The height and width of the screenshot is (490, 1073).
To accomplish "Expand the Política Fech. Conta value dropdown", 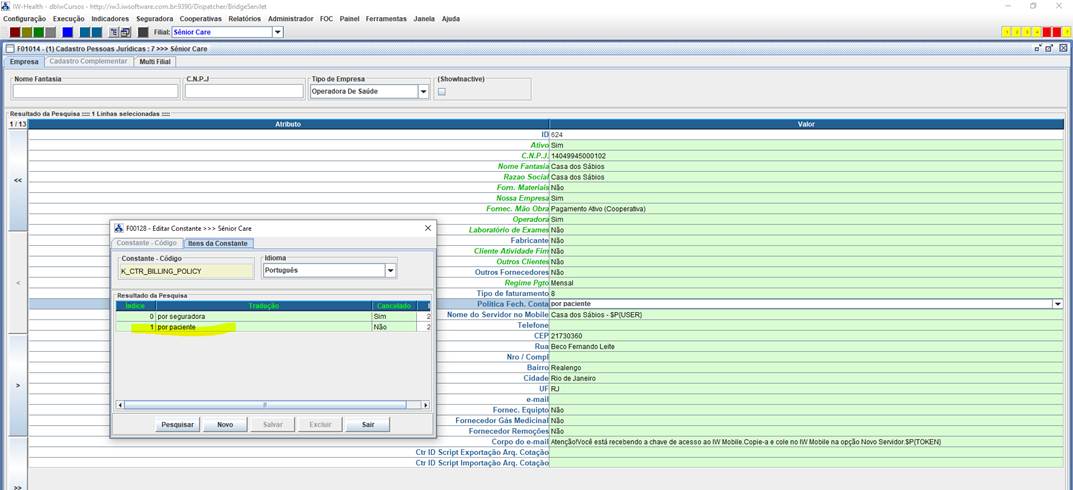I will (1057, 304).
